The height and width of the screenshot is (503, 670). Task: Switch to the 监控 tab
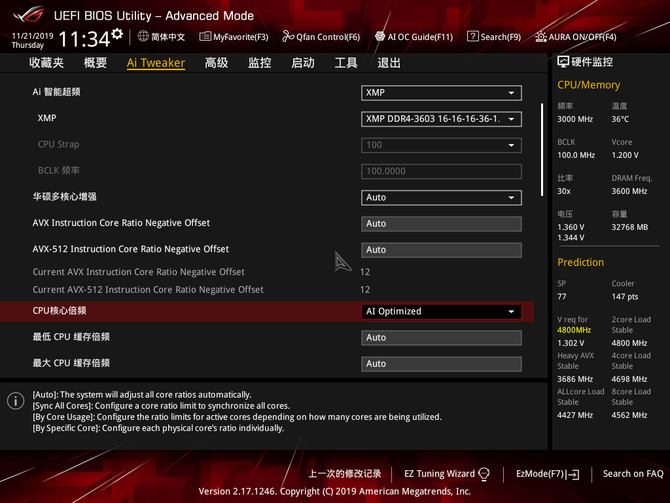tap(259, 63)
